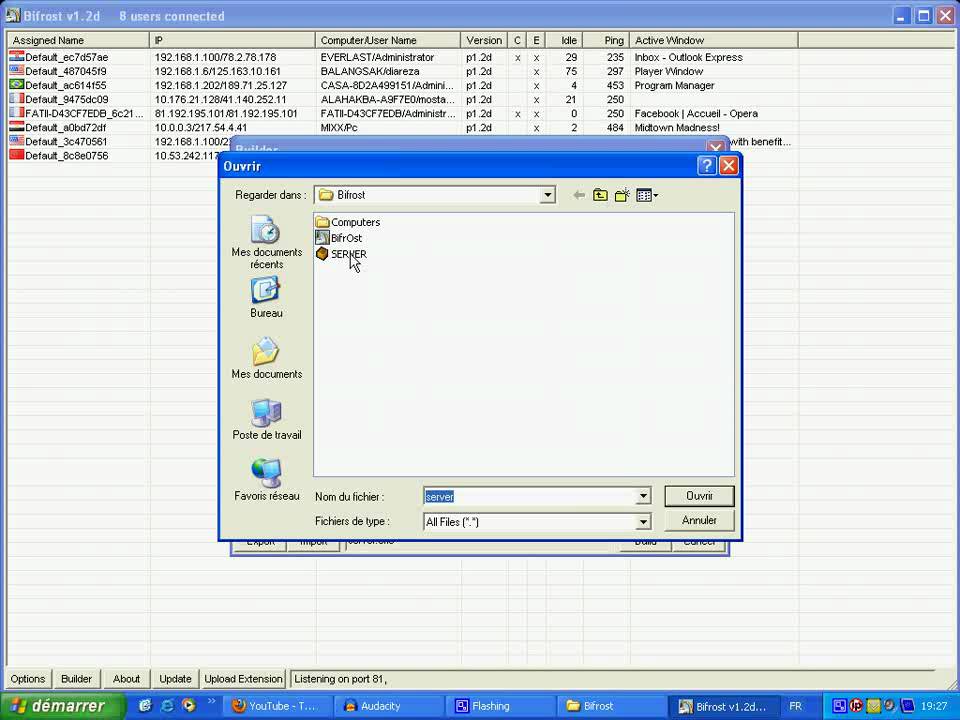Viewport: 960px width, 720px height.
Task: Click the Annuler button
Action: pyautogui.click(x=699, y=520)
